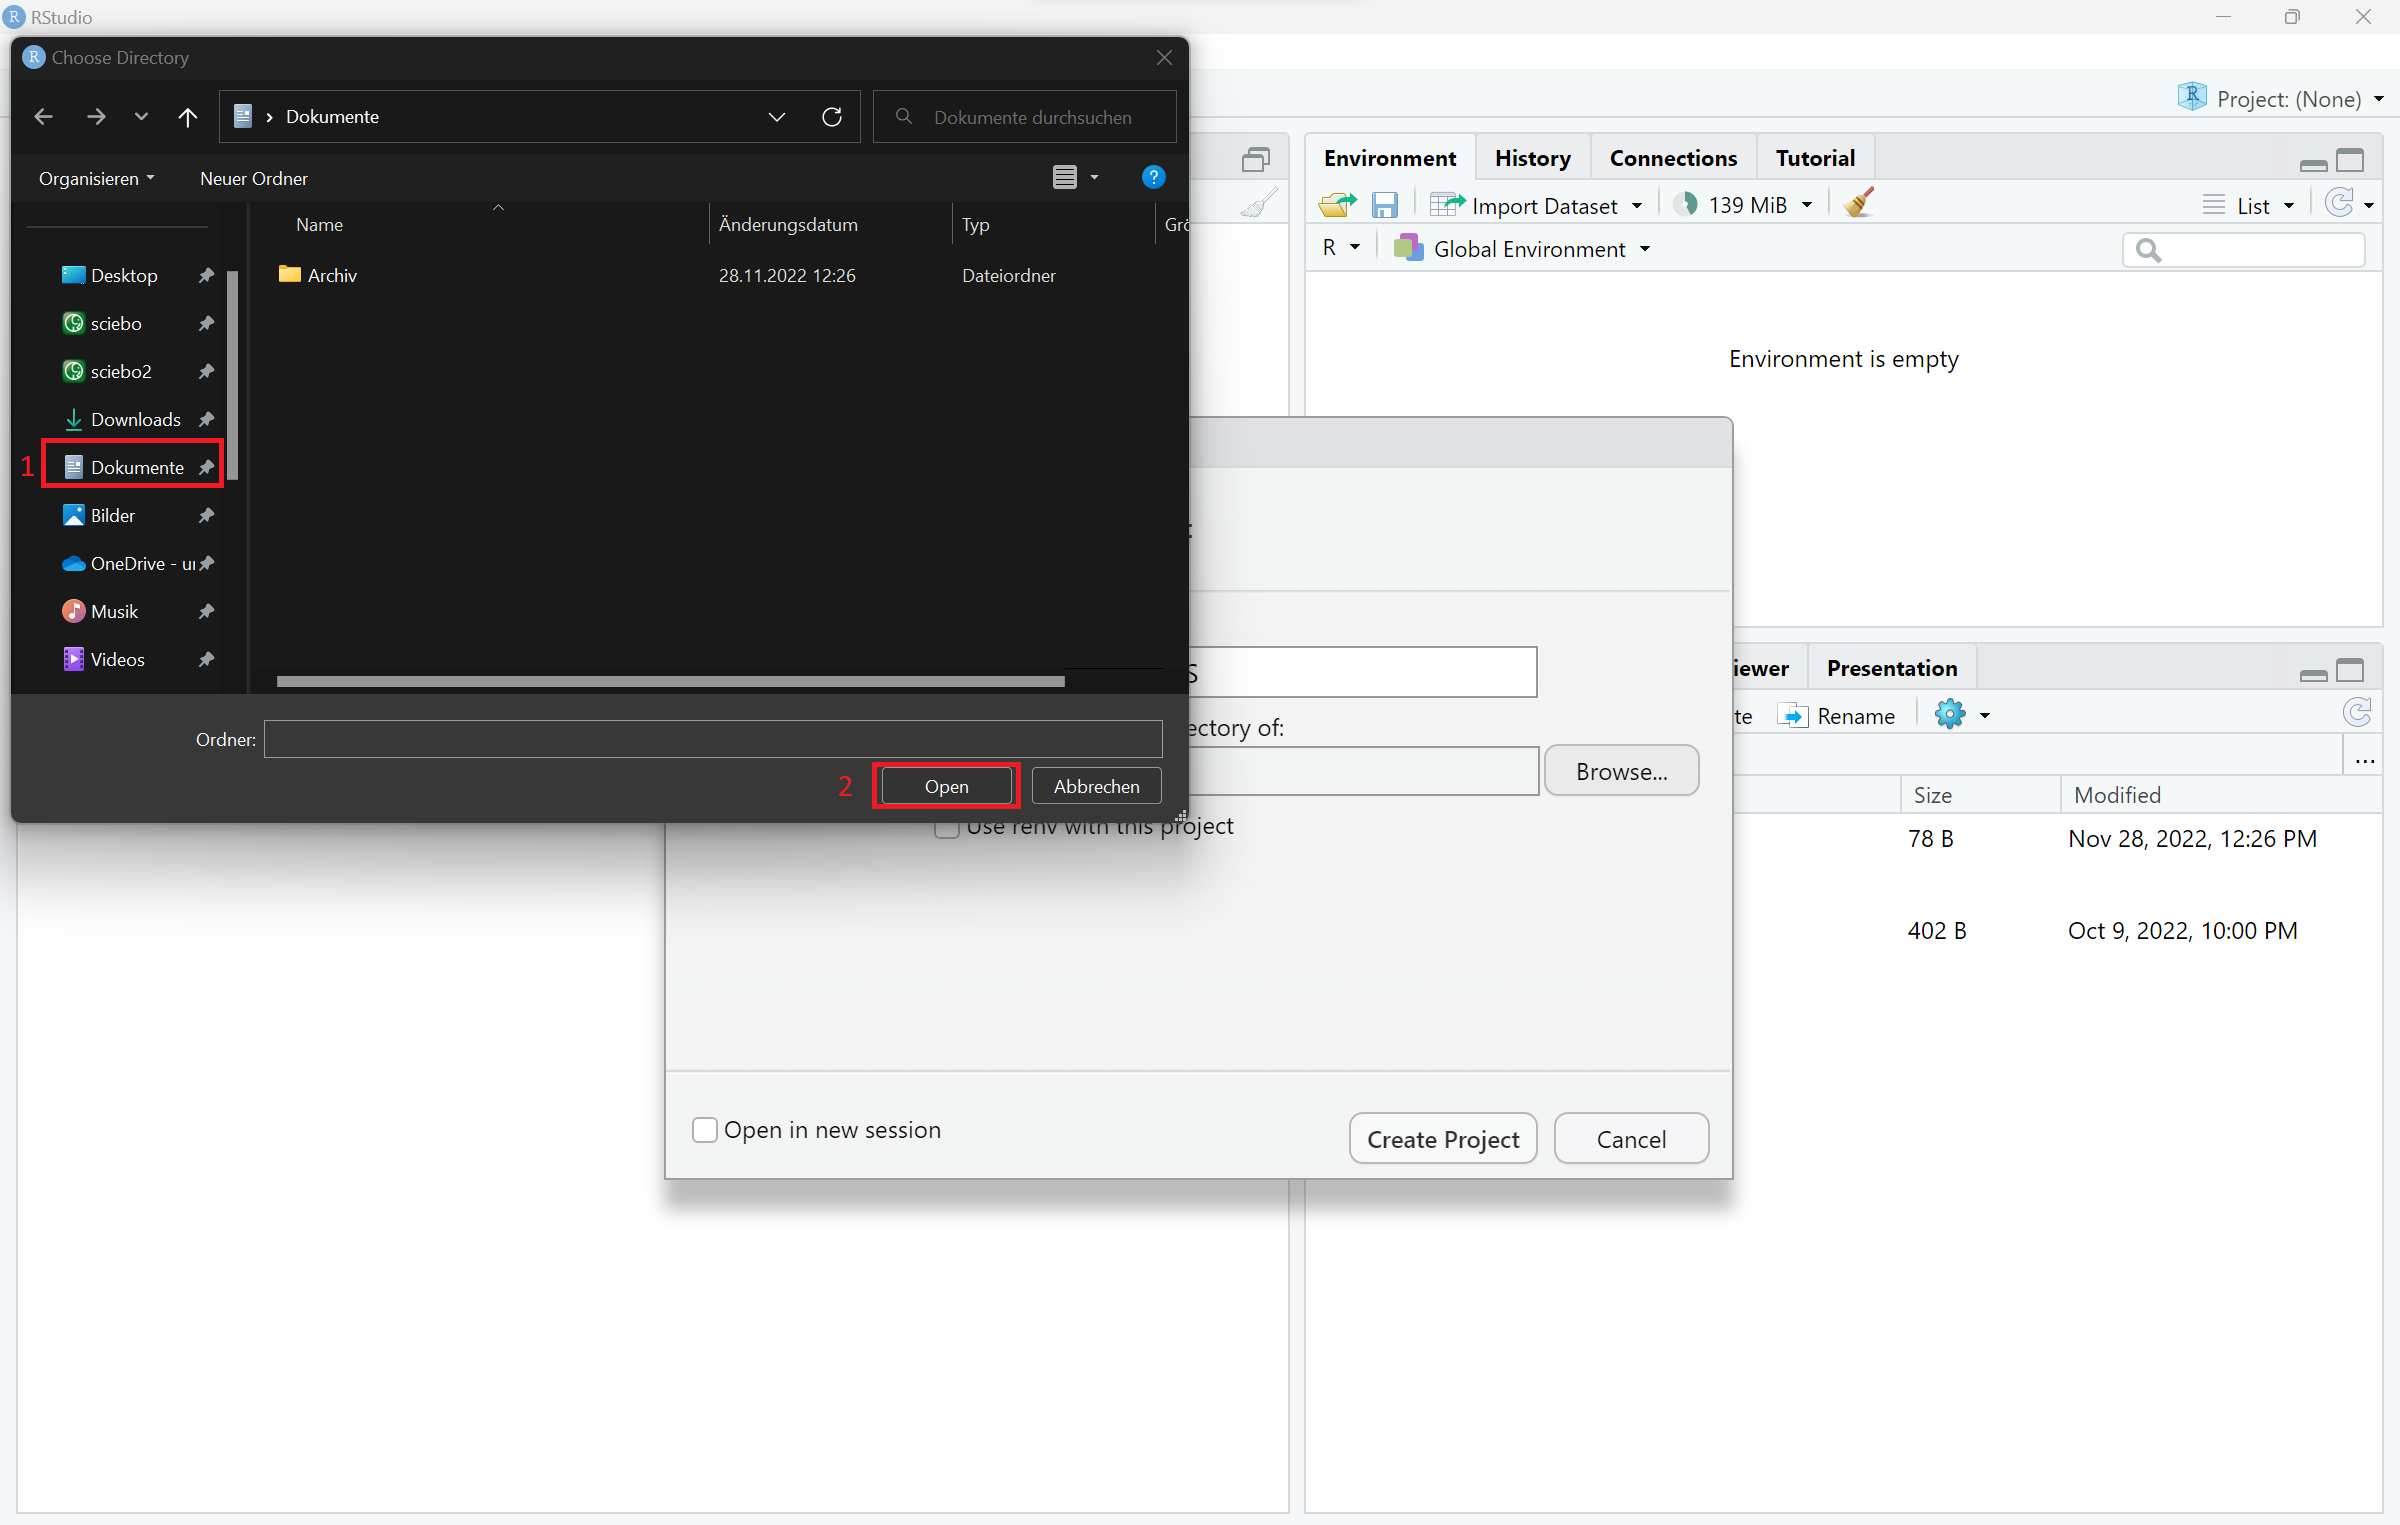This screenshot has width=2400, height=1525.
Task: Select Downloads in the sidebar
Action: pyautogui.click(x=135, y=419)
